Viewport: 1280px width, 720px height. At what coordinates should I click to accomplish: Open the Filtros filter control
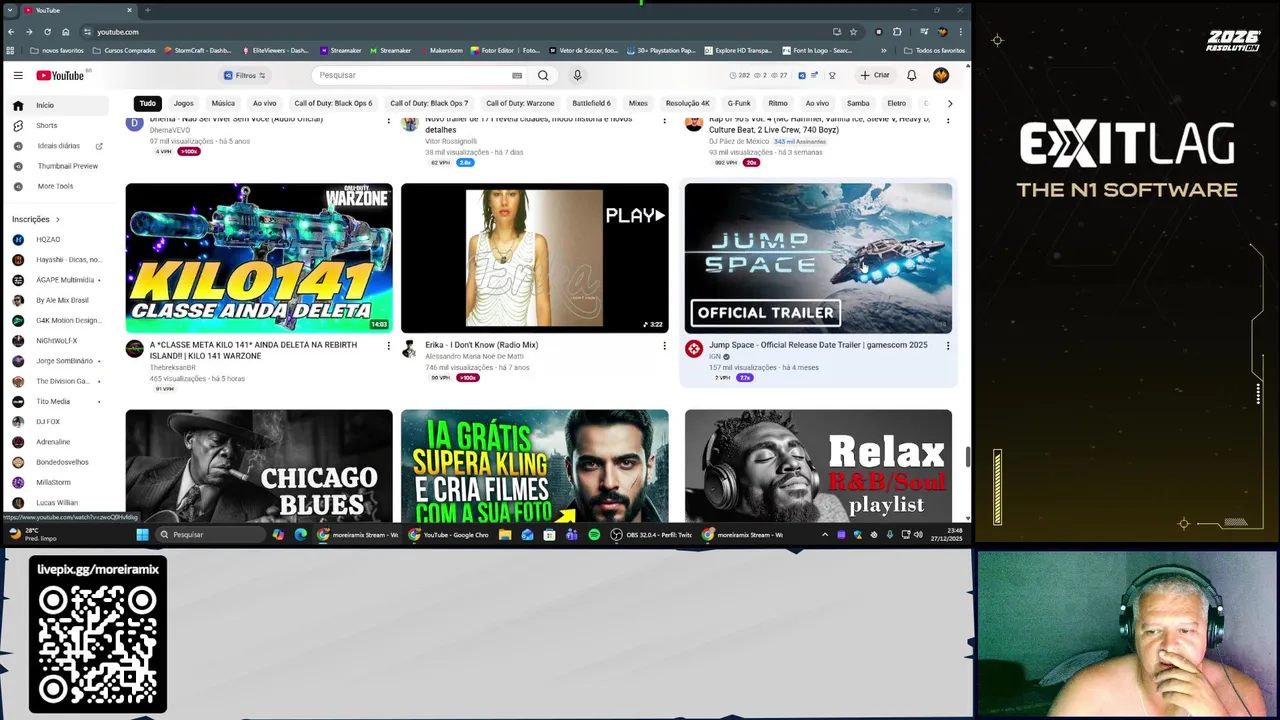pyautogui.click(x=245, y=75)
